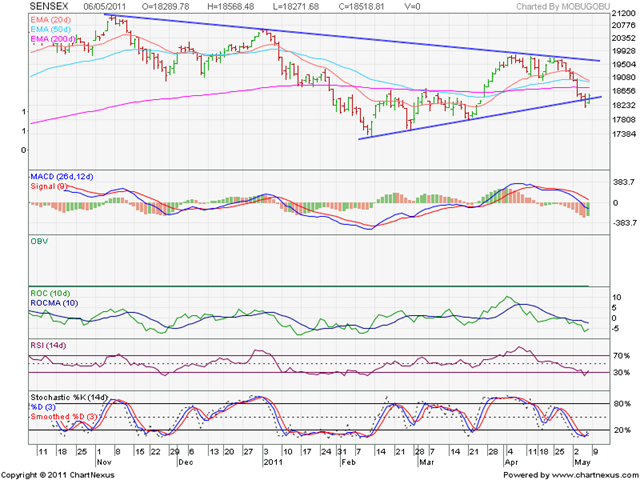Click the 20352 price axis value
Screen dimensions: 640x480
[624, 38]
